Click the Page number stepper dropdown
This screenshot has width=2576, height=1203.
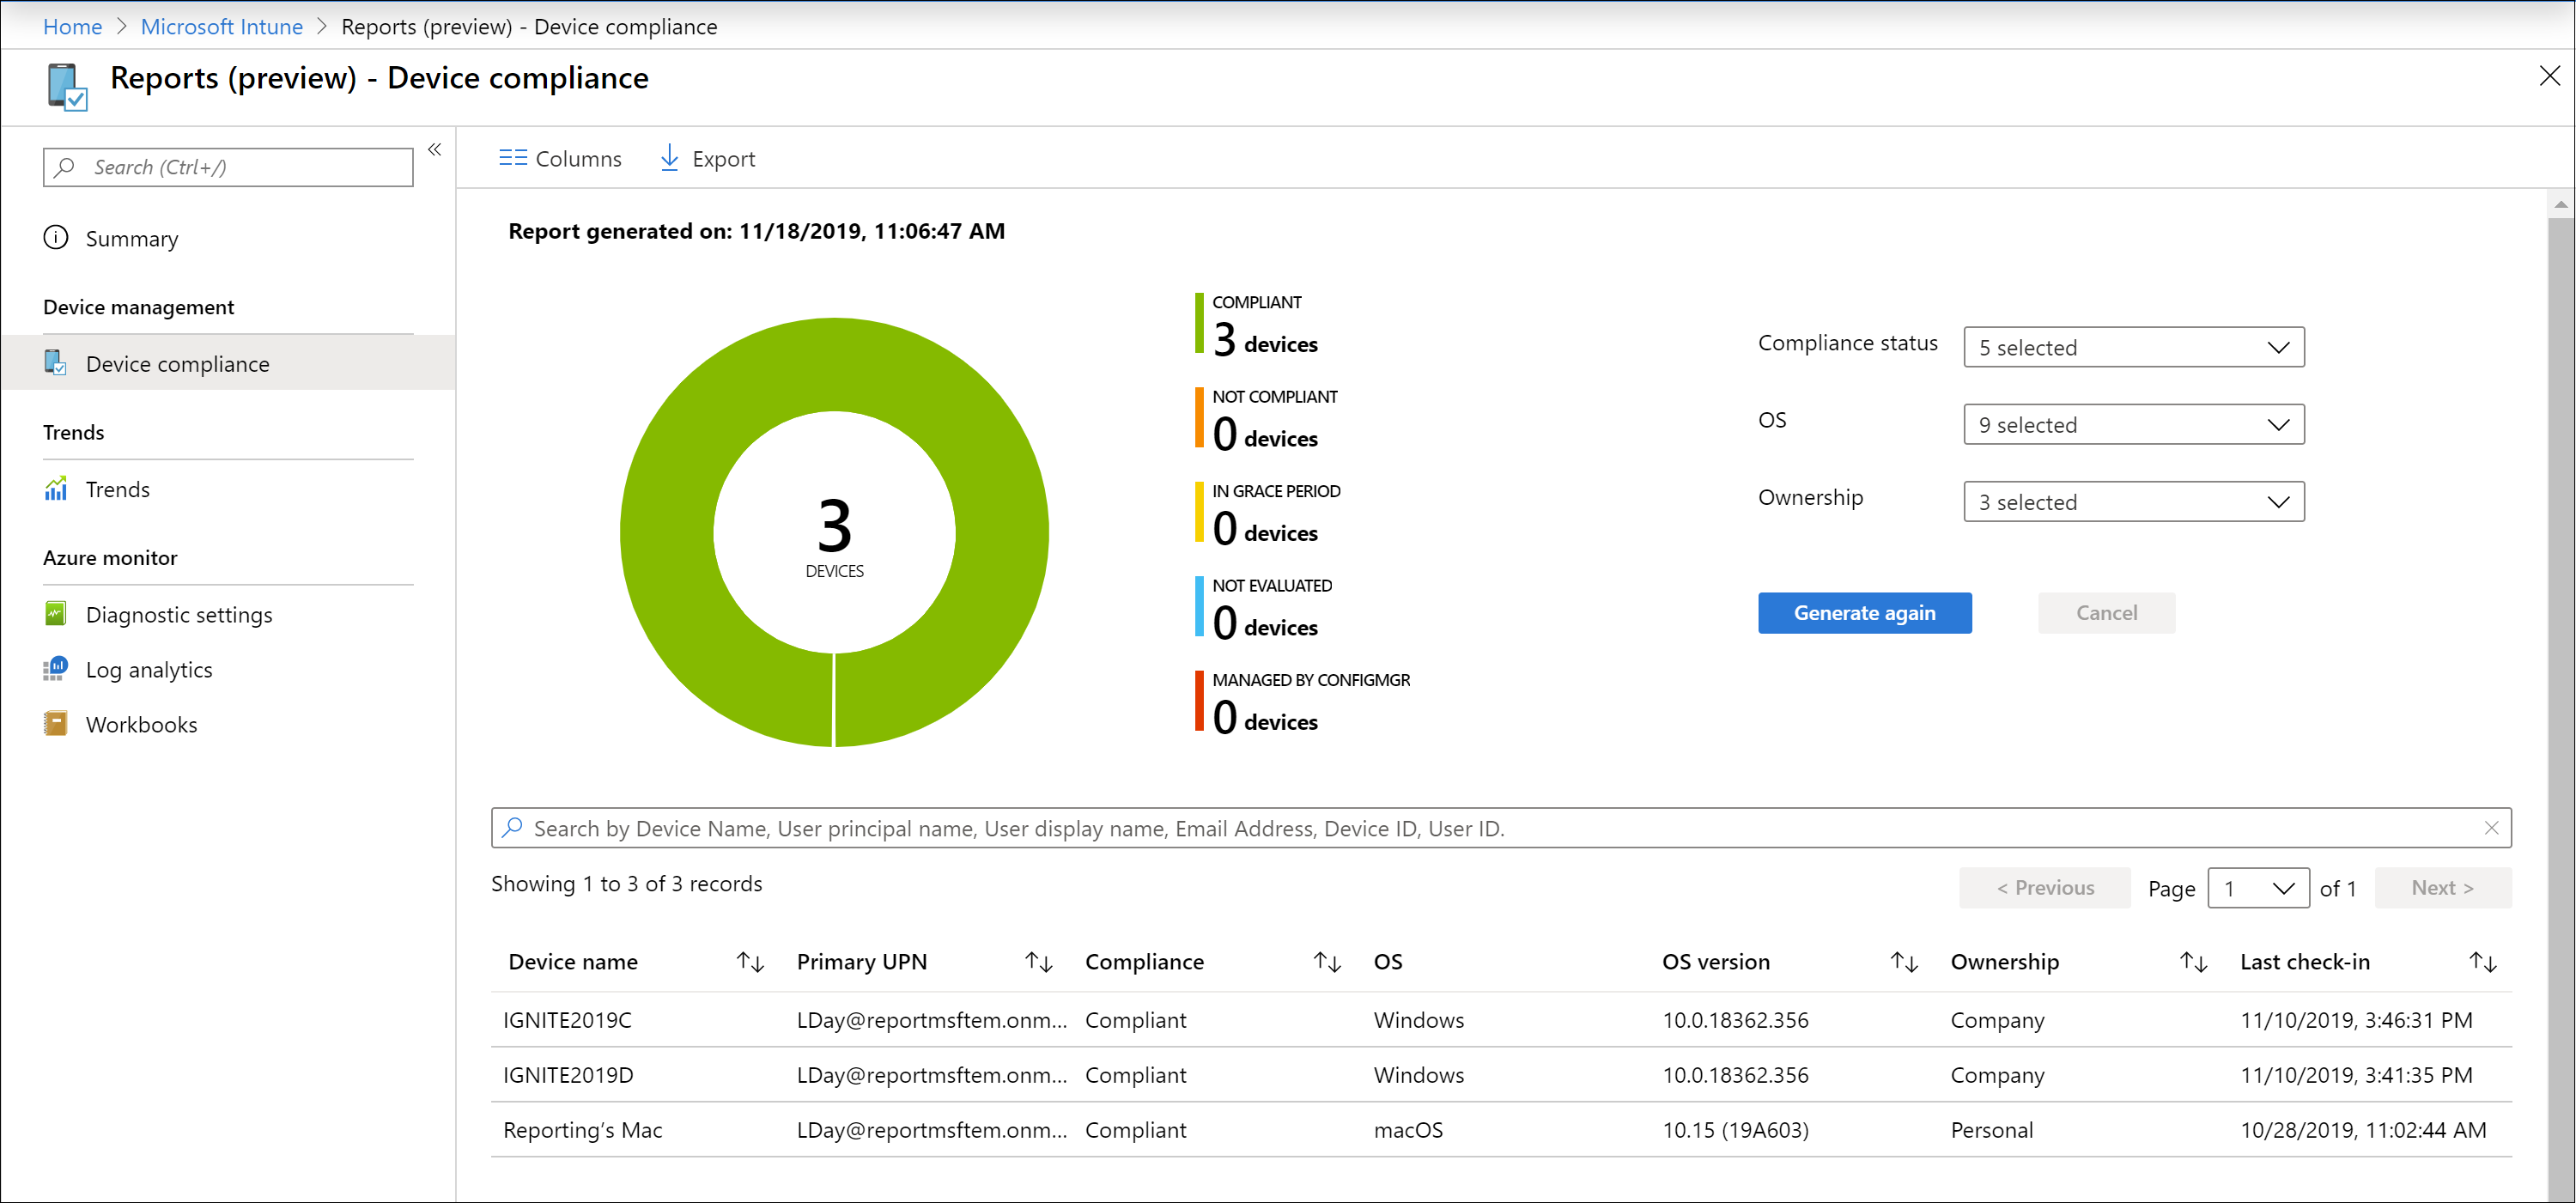(x=2257, y=886)
